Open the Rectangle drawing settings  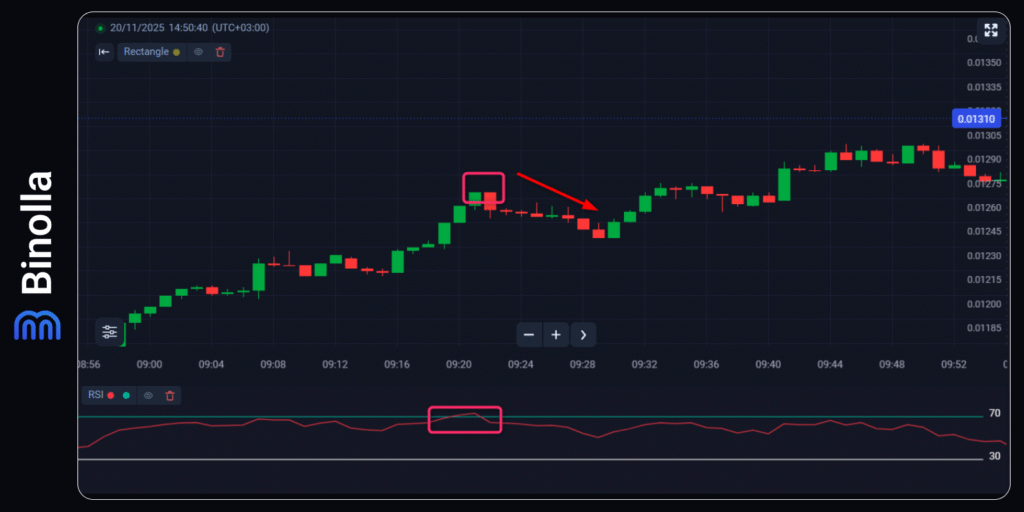[146, 52]
